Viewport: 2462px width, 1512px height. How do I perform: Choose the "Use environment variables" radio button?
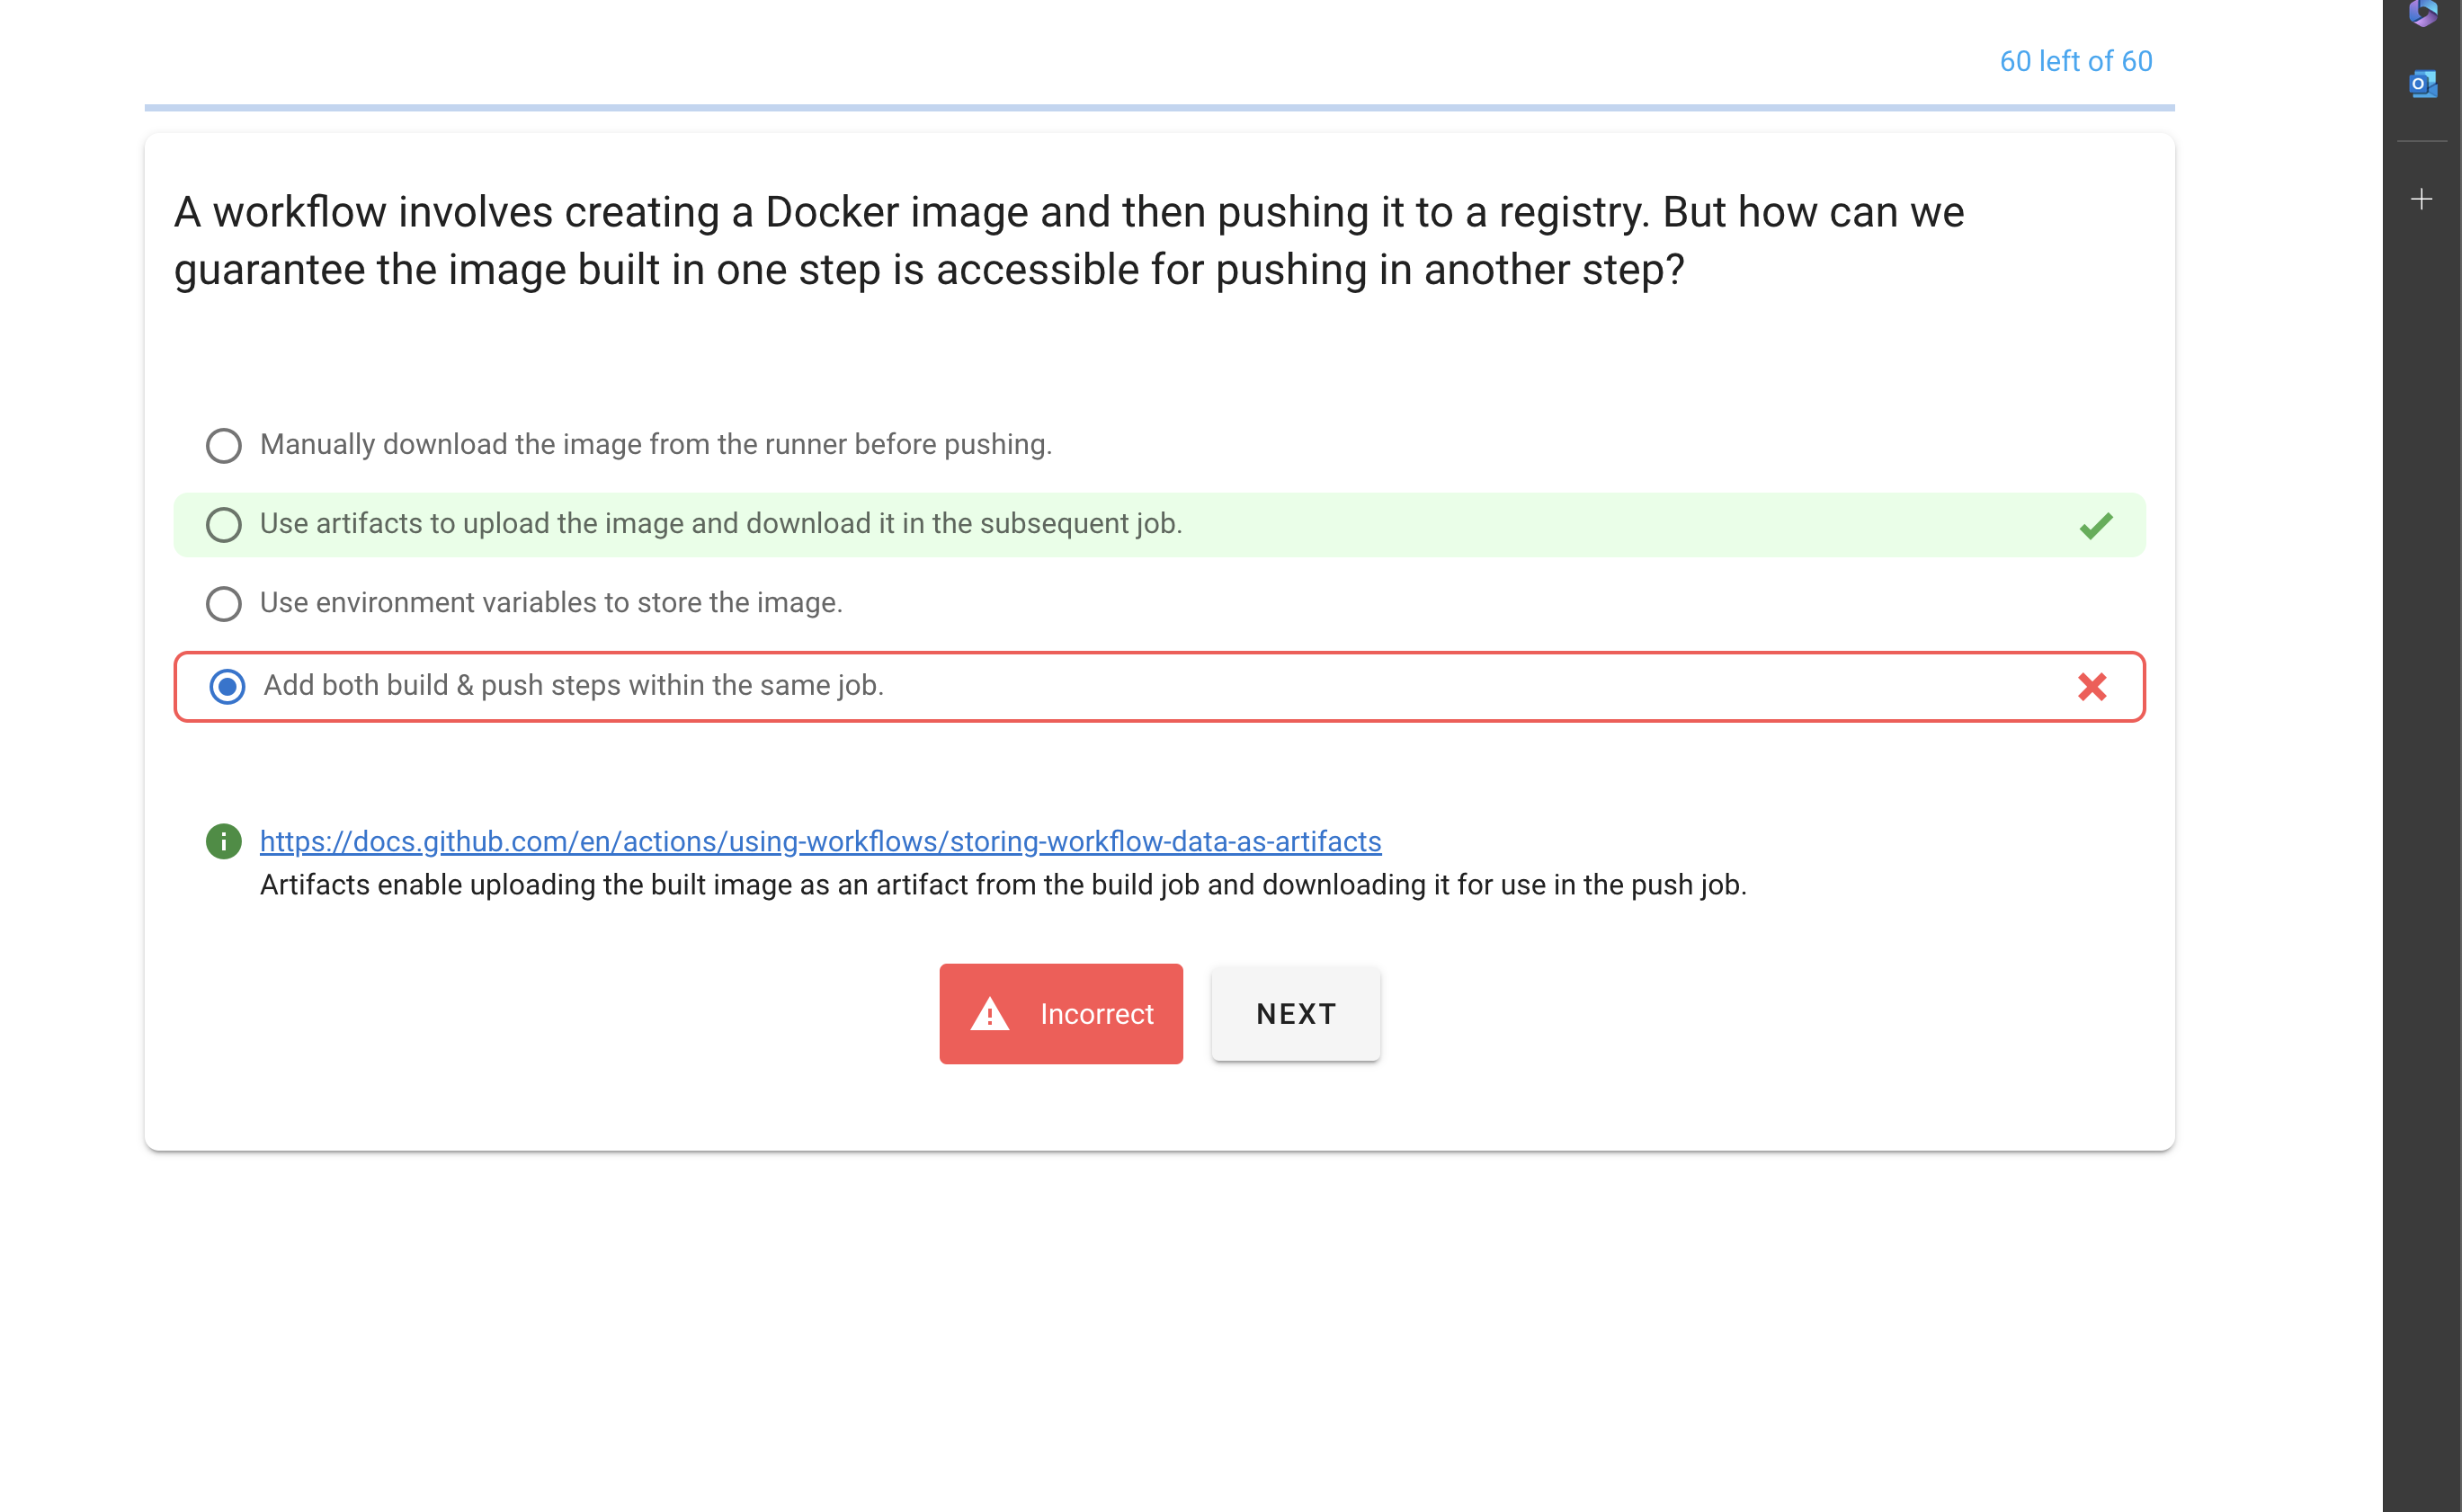(223, 604)
